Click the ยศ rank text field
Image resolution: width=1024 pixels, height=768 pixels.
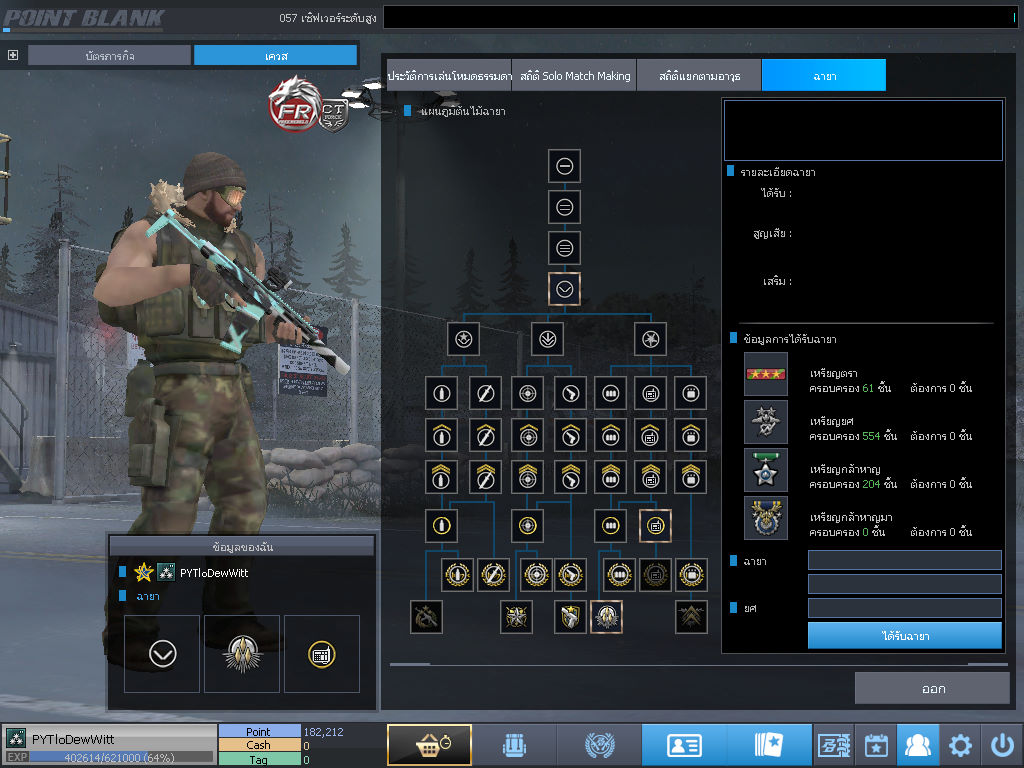[x=904, y=608]
